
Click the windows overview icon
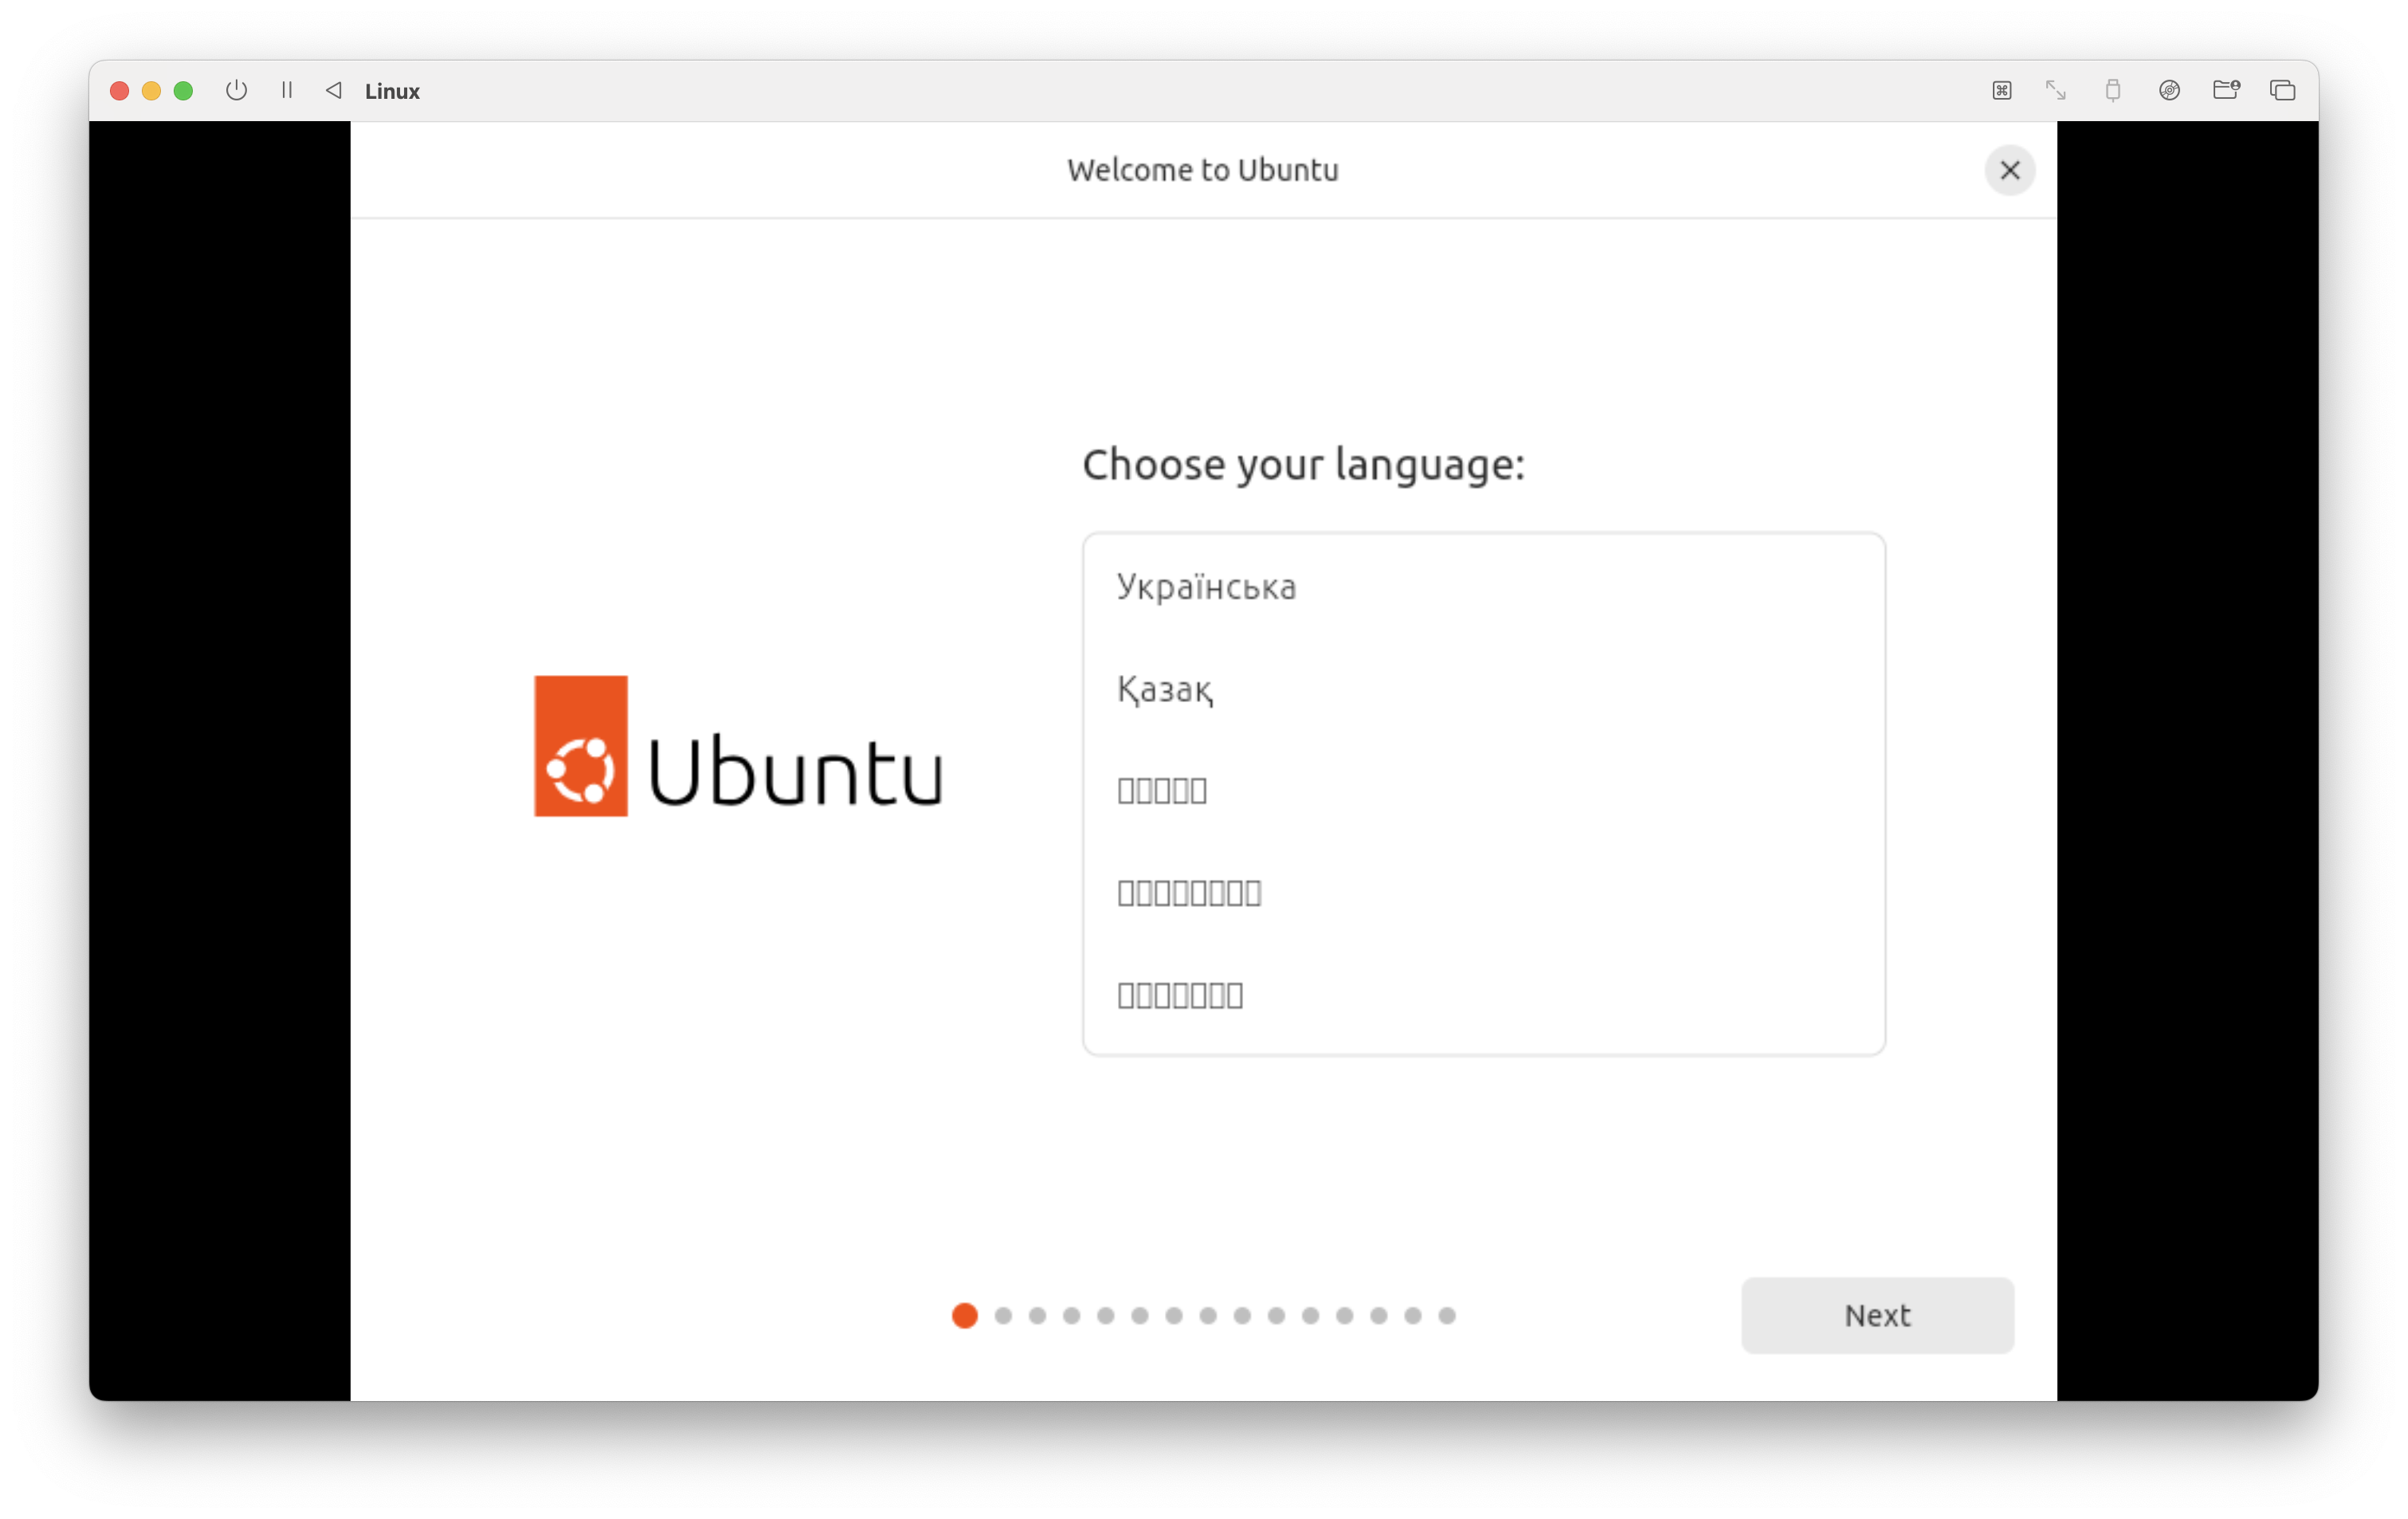click(2282, 91)
